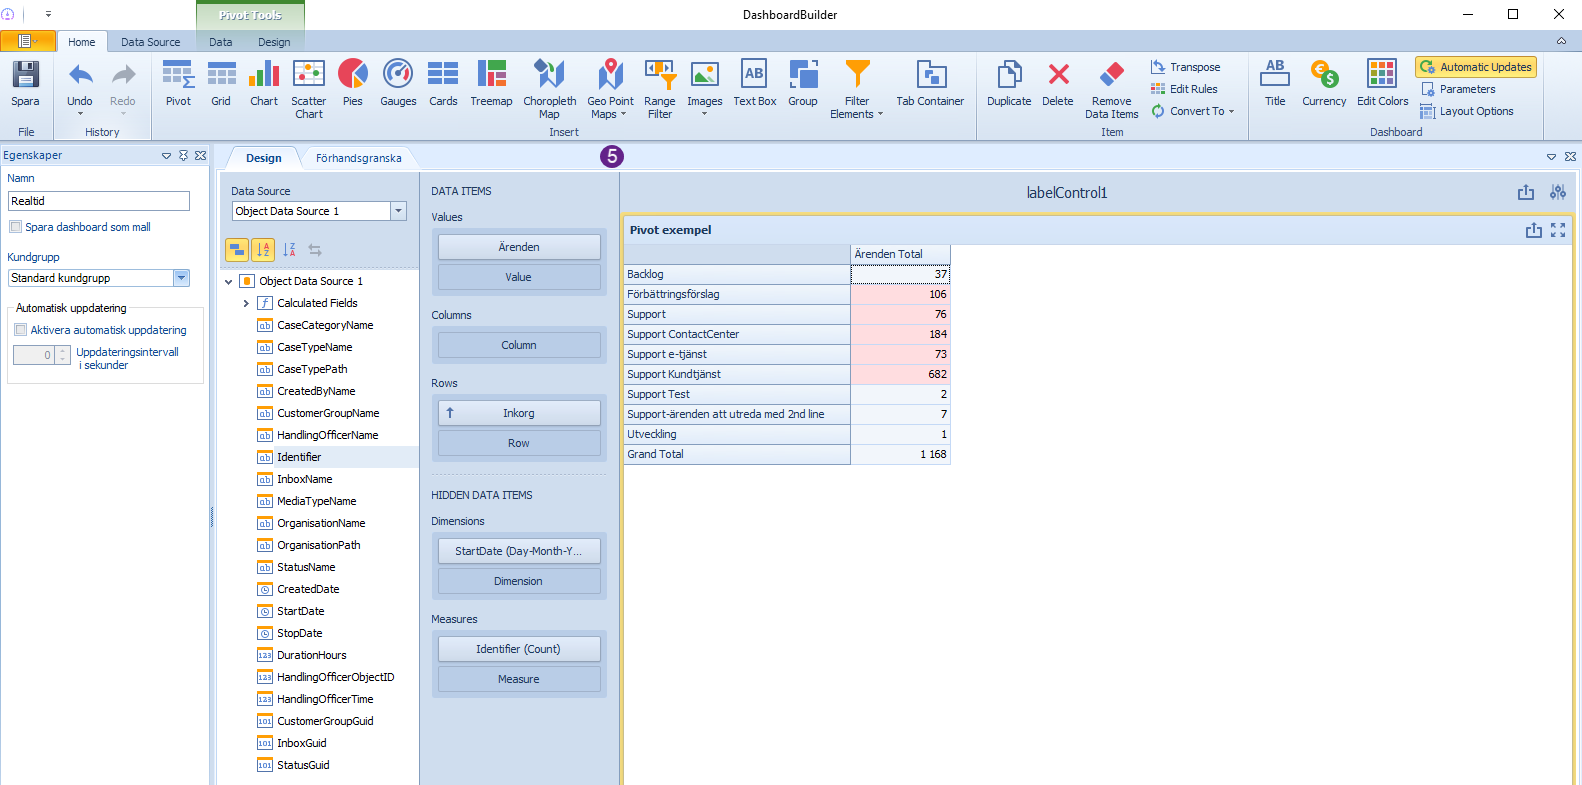This screenshot has width=1582, height=785.
Task: Open Images insert menu
Action: click(705, 89)
